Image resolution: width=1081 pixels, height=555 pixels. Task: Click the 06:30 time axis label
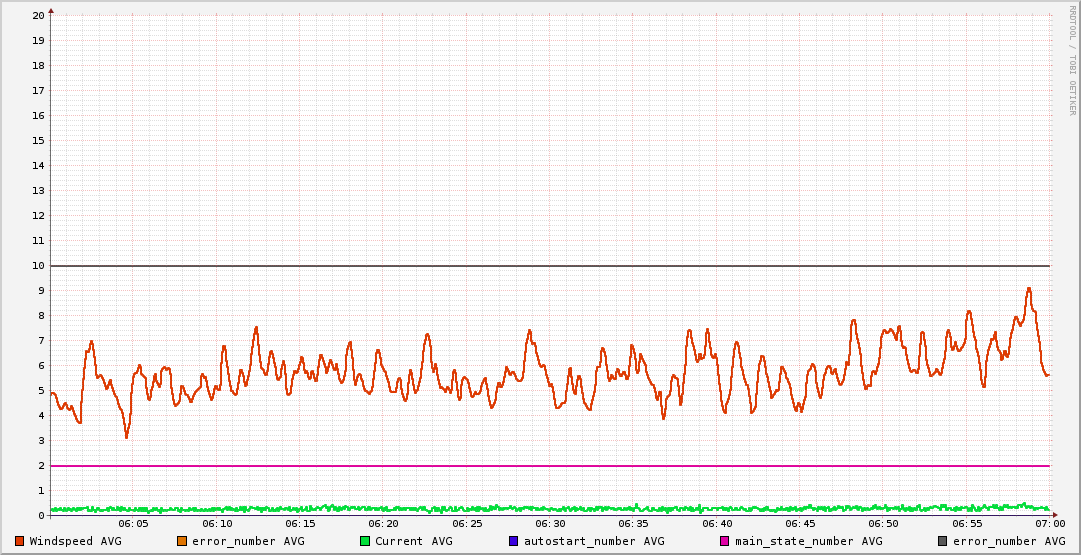pos(550,524)
